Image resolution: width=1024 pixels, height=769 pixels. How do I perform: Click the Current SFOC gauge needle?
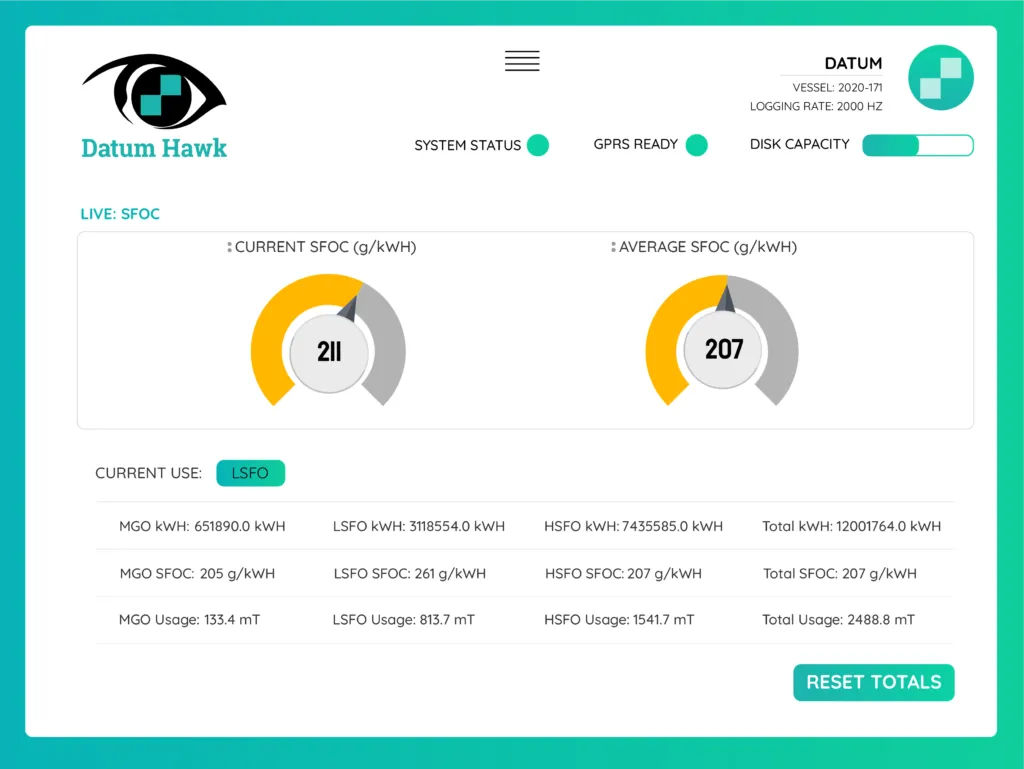[x=348, y=309]
